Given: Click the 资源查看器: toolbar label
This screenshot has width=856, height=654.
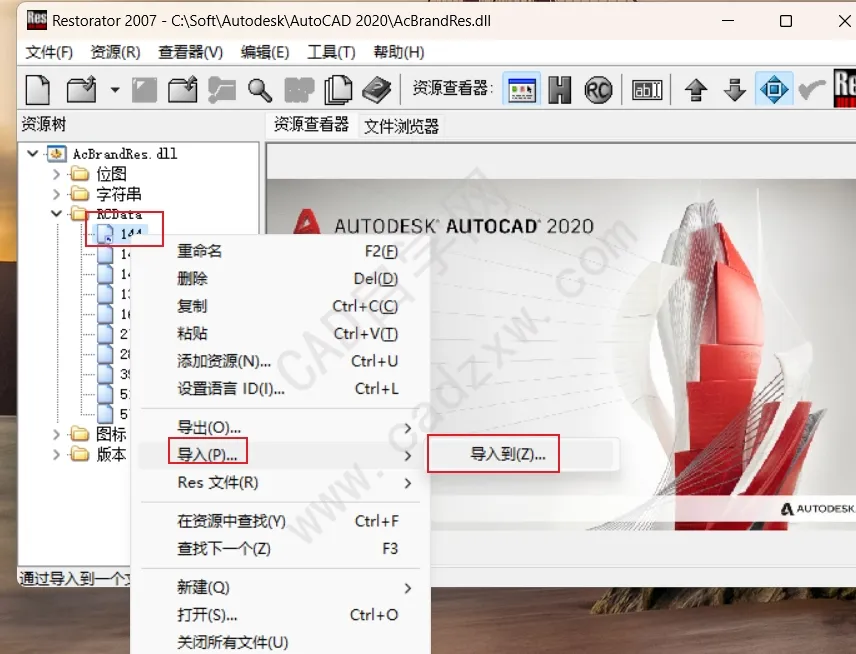Looking at the screenshot, I should coord(453,88).
